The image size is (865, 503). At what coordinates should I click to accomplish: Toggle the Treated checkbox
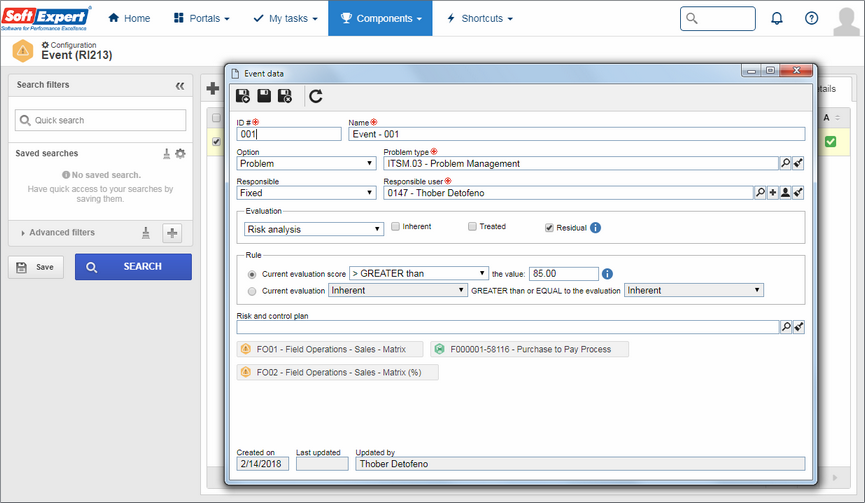472,226
